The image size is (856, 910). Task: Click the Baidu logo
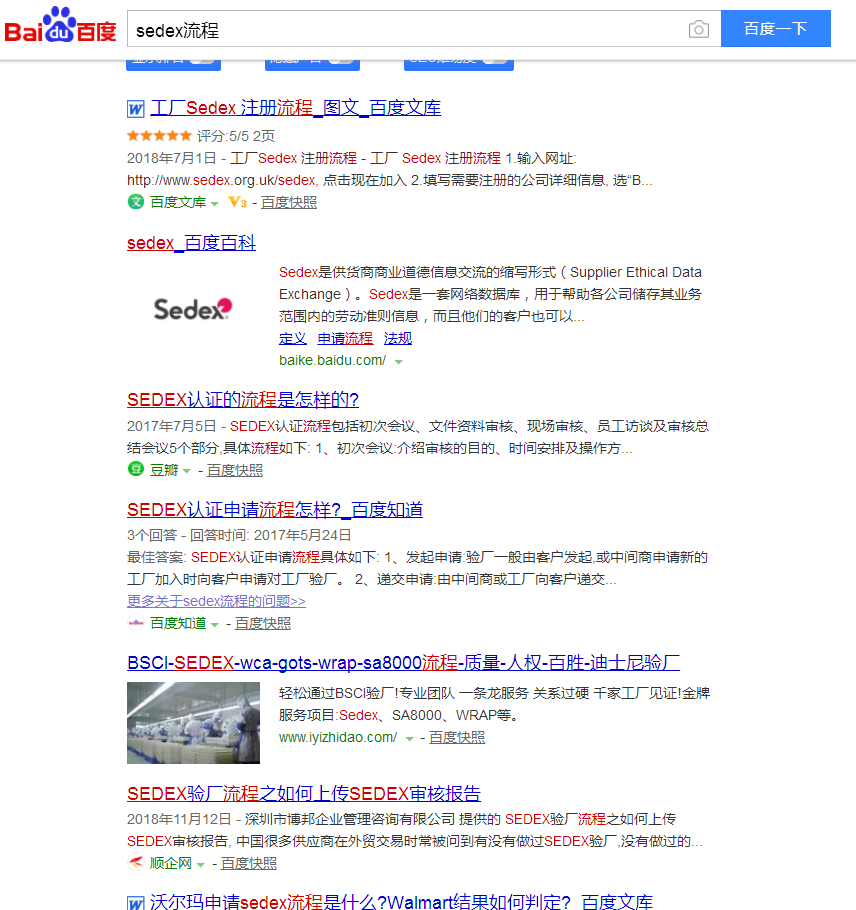click(x=60, y=26)
